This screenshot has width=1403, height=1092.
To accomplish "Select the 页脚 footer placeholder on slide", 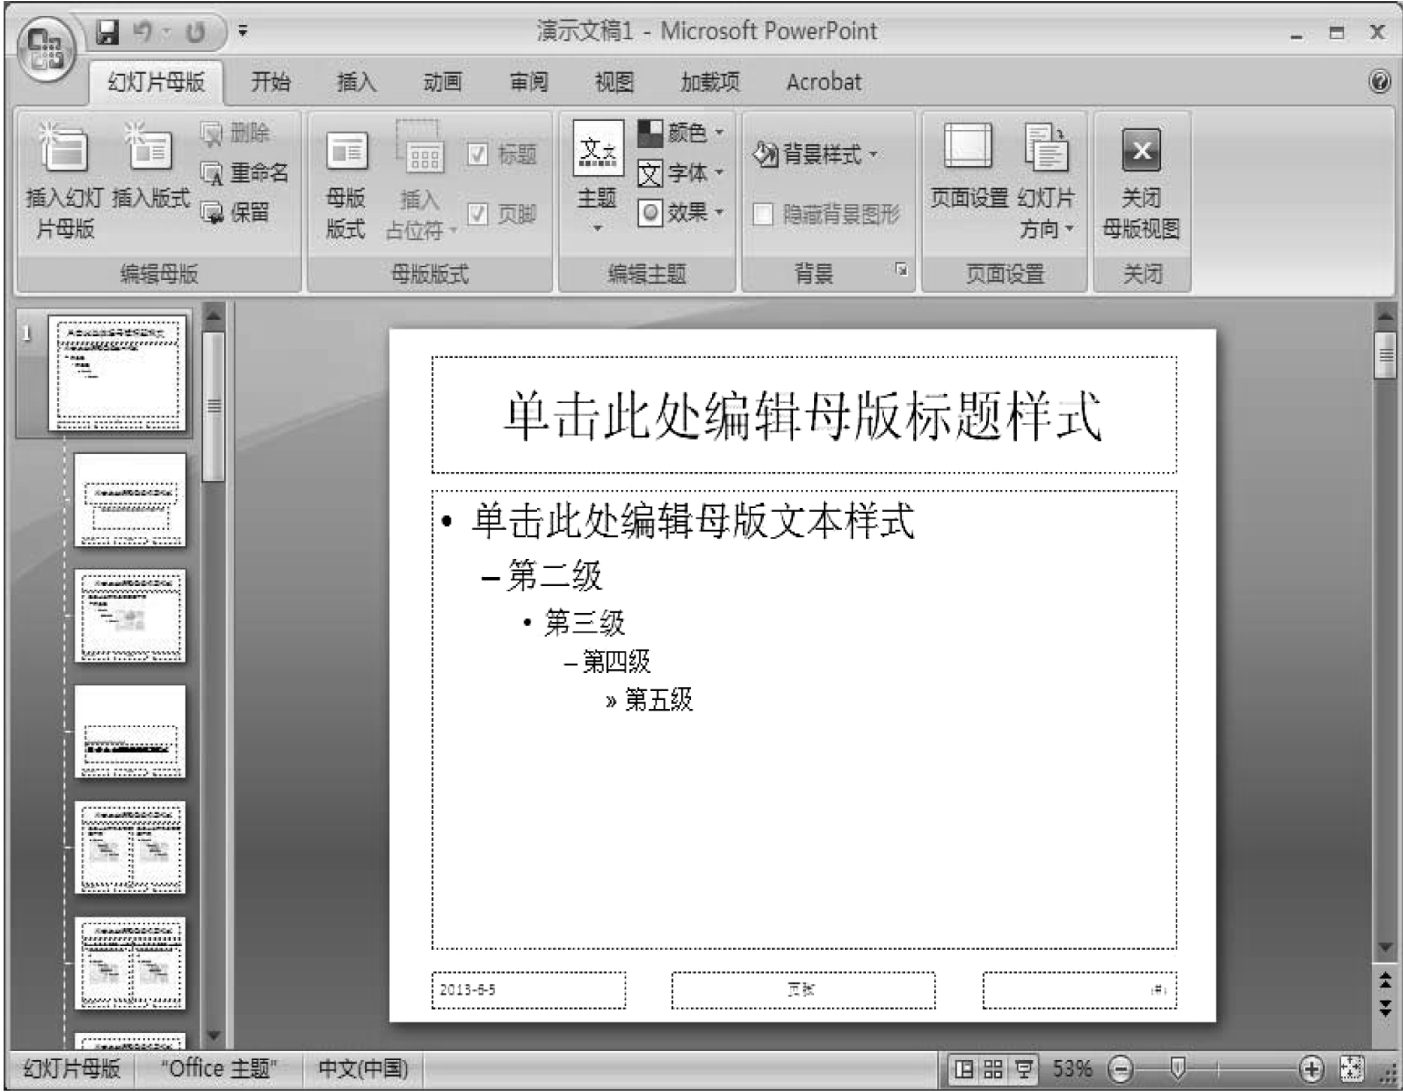I will click(803, 990).
